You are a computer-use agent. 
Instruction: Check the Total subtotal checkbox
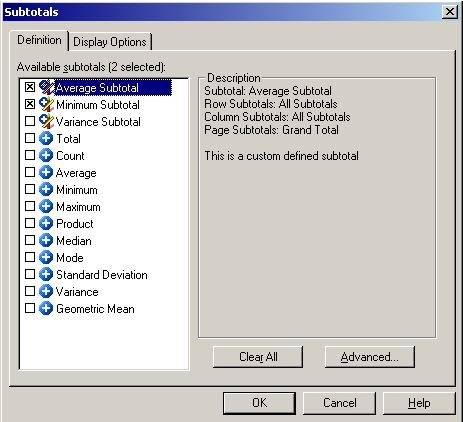30,138
